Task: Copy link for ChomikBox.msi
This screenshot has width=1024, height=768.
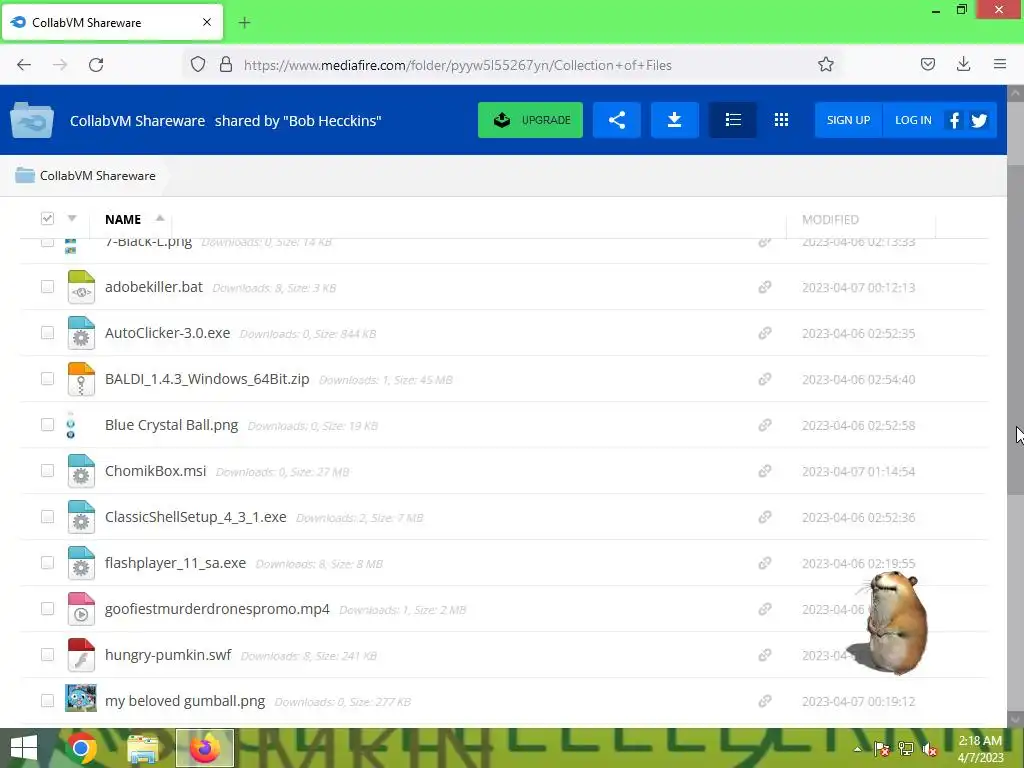Action: (764, 471)
